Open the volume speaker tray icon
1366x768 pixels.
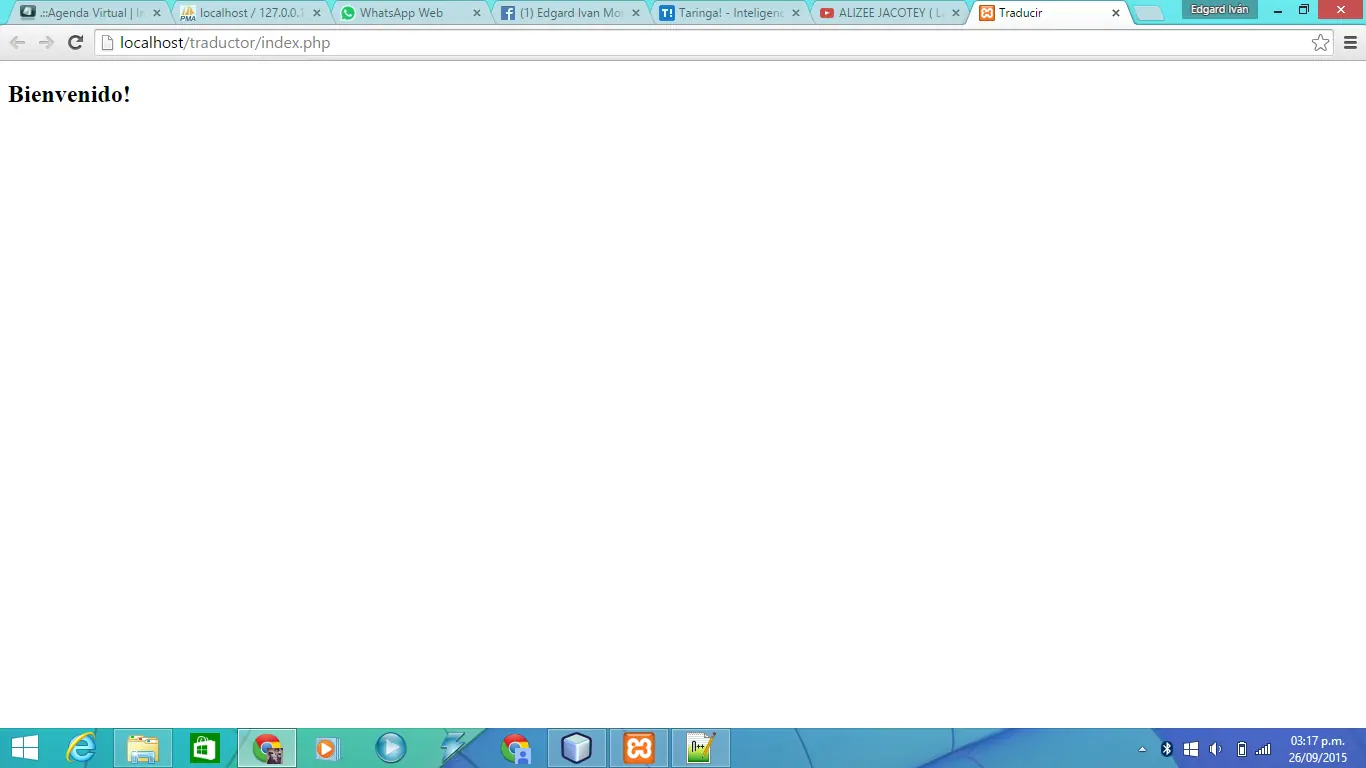[x=1216, y=749]
